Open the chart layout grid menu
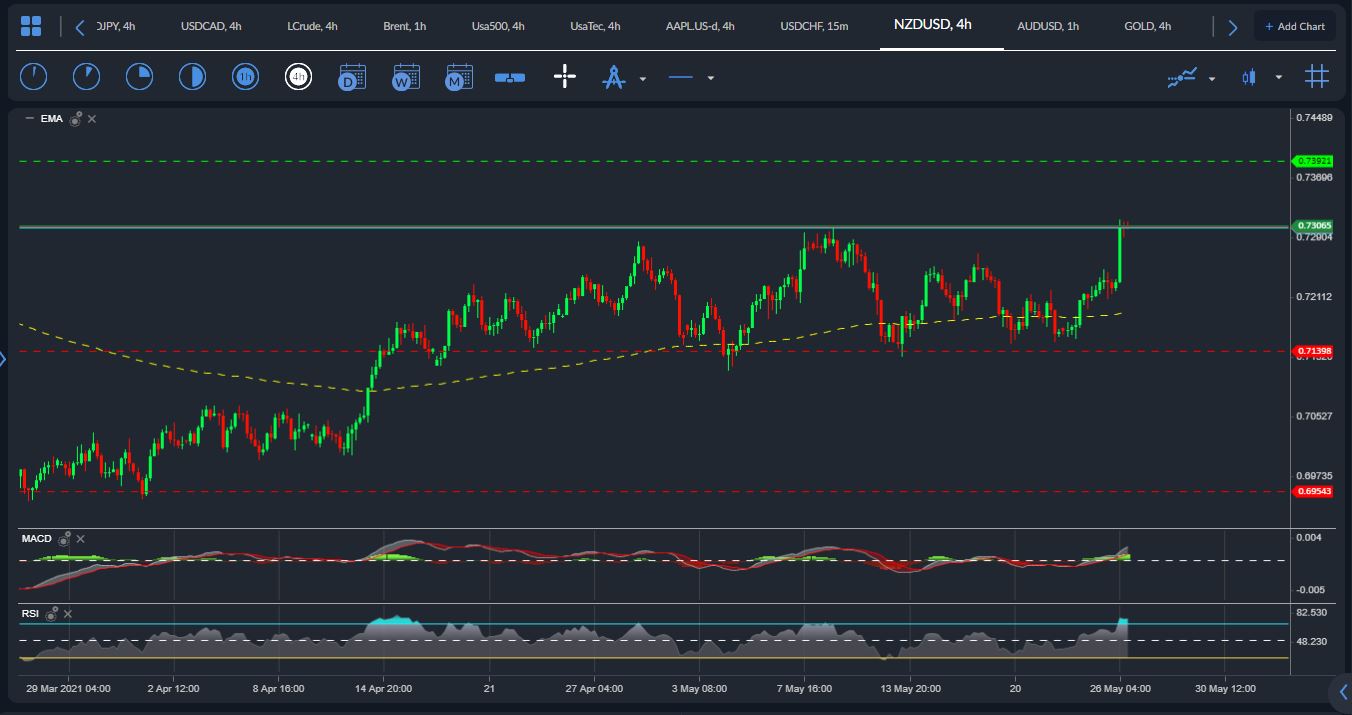Screen dimensions: 1352x715 tap(31, 26)
